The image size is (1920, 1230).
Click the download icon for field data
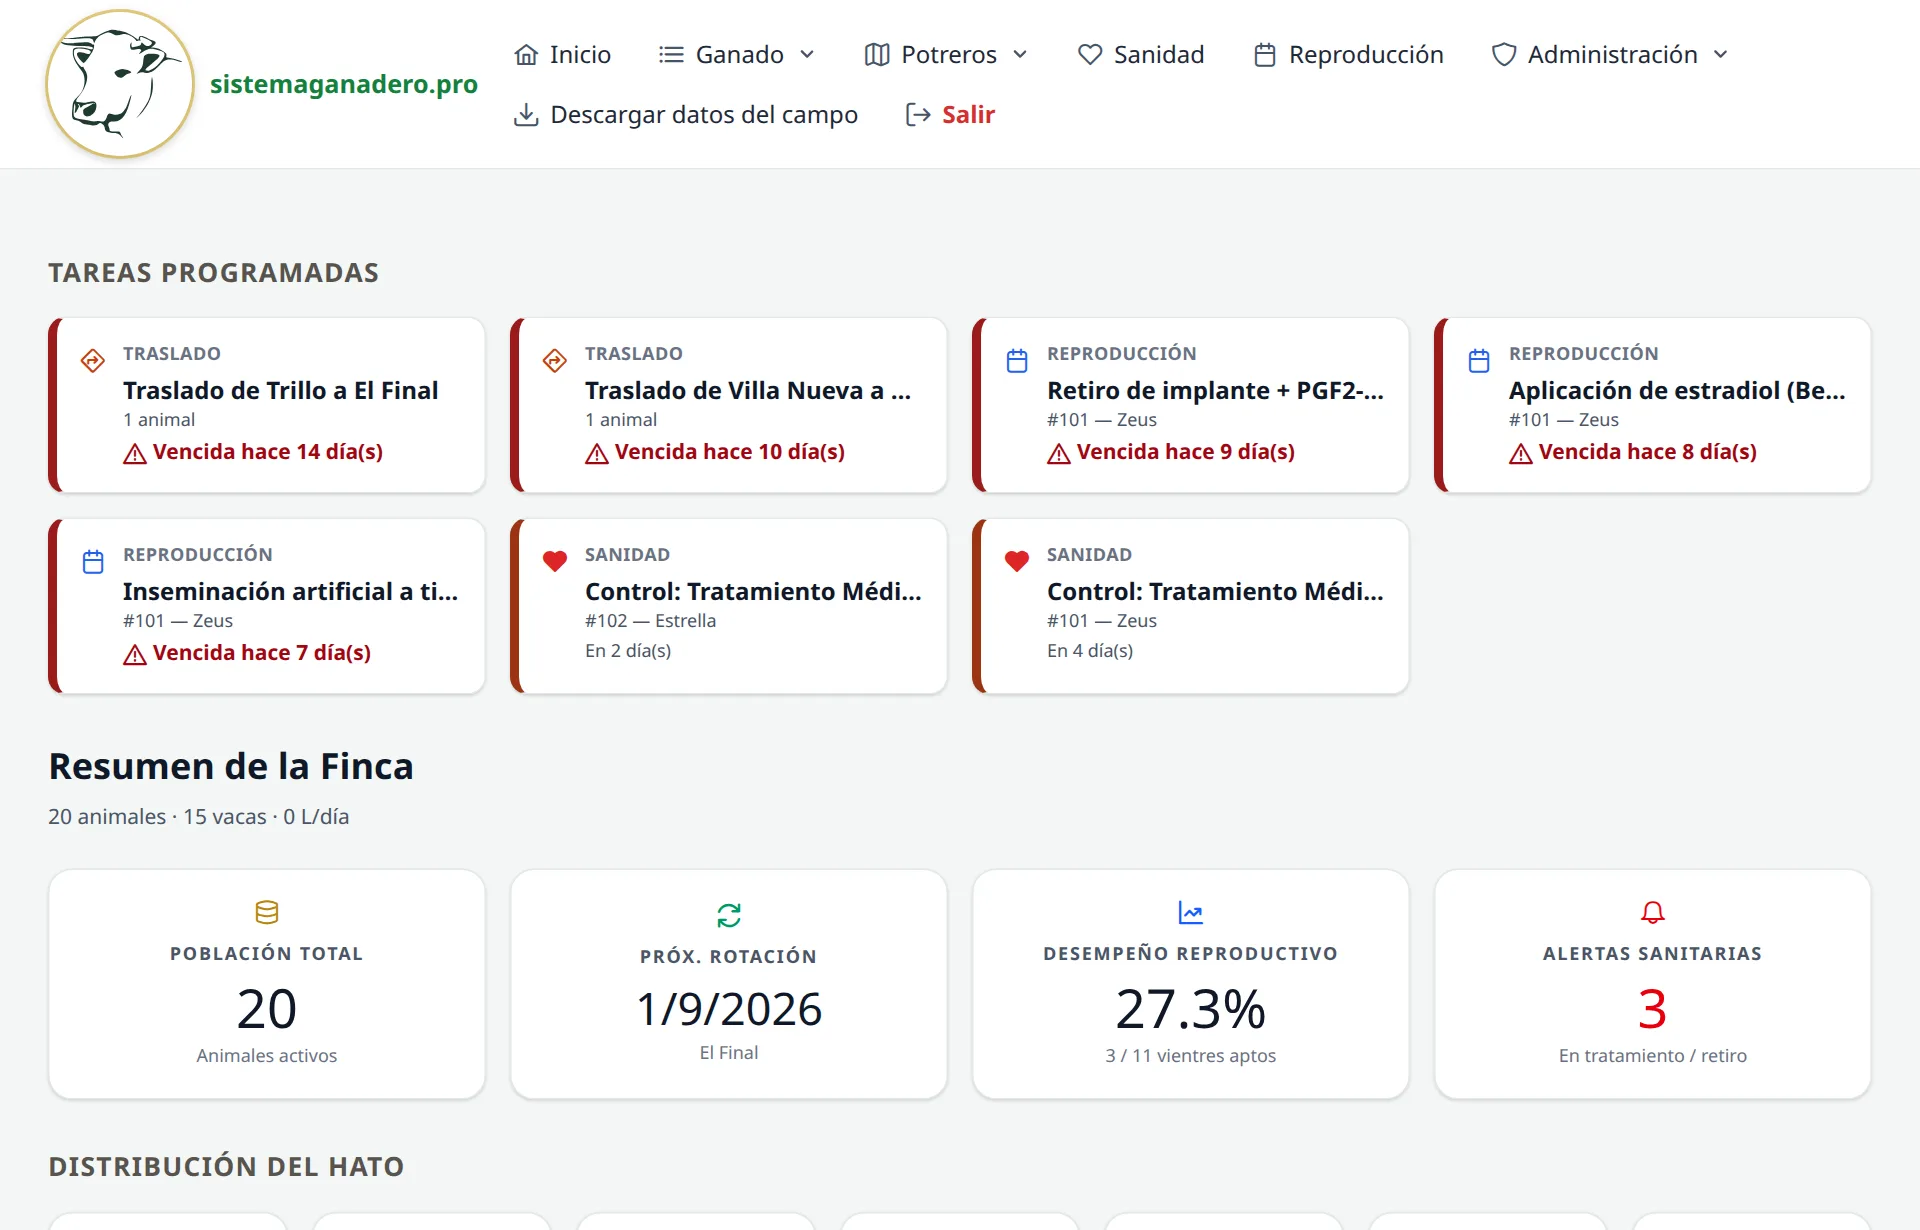(x=526, y=115)
